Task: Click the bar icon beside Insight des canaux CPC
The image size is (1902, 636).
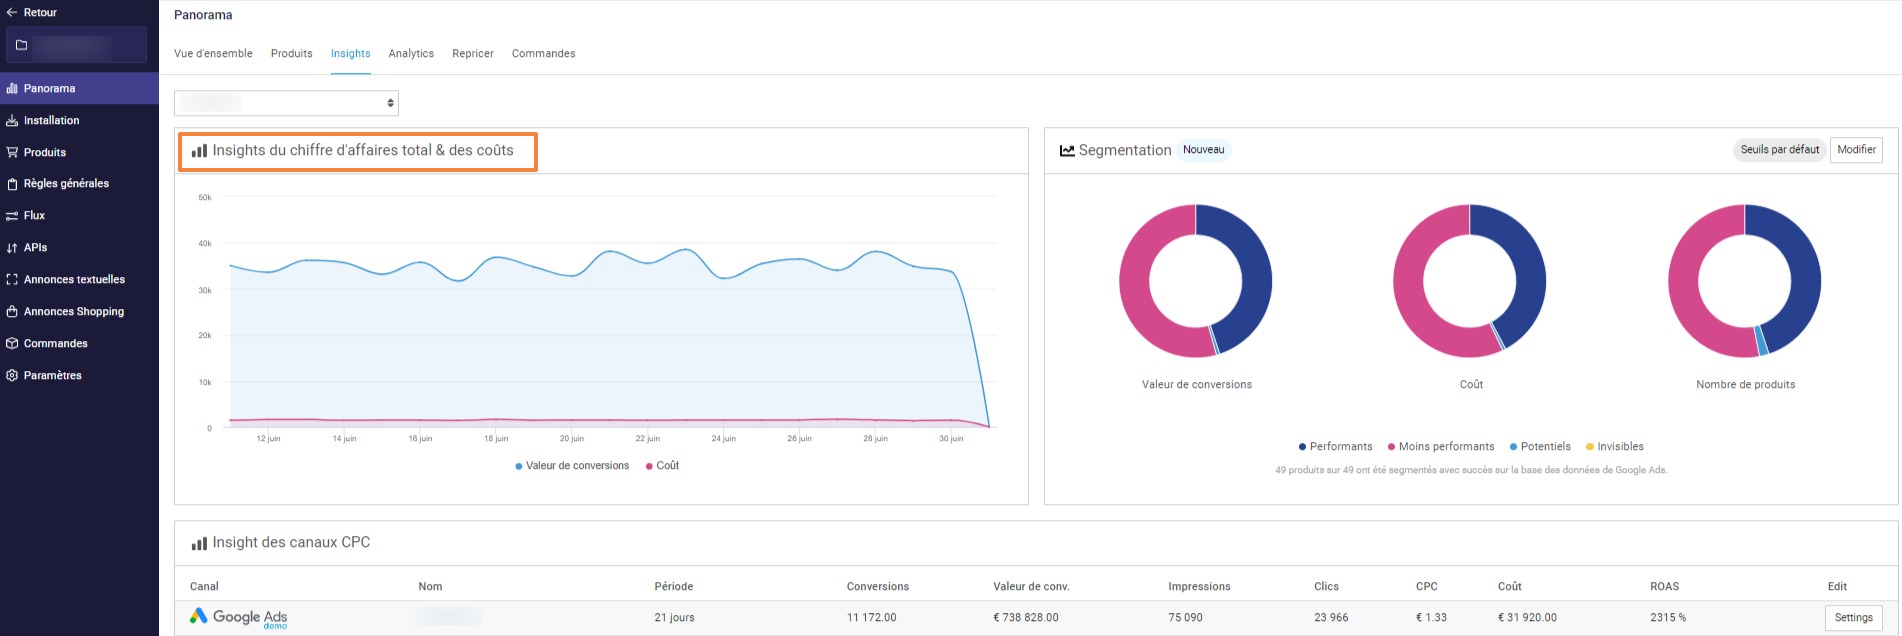Action: tap(199, 543)
